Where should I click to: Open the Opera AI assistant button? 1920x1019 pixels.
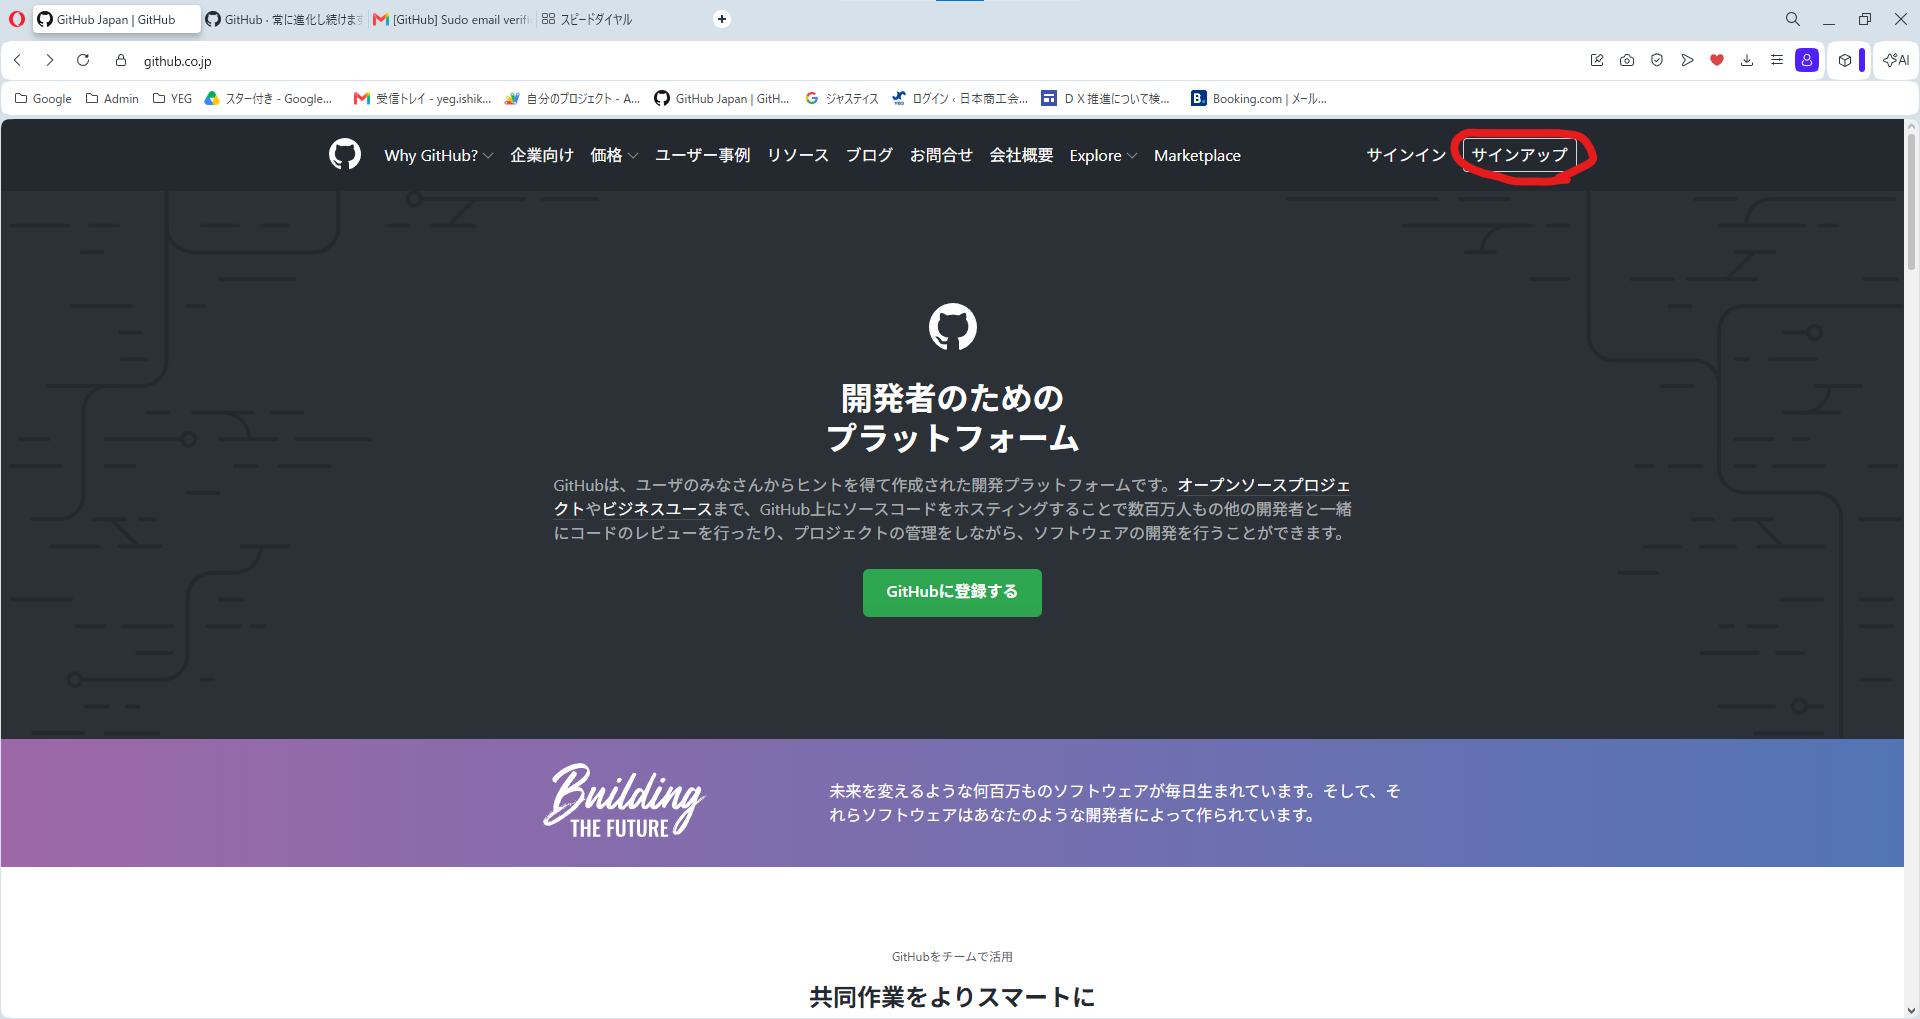coord(1896,60)
